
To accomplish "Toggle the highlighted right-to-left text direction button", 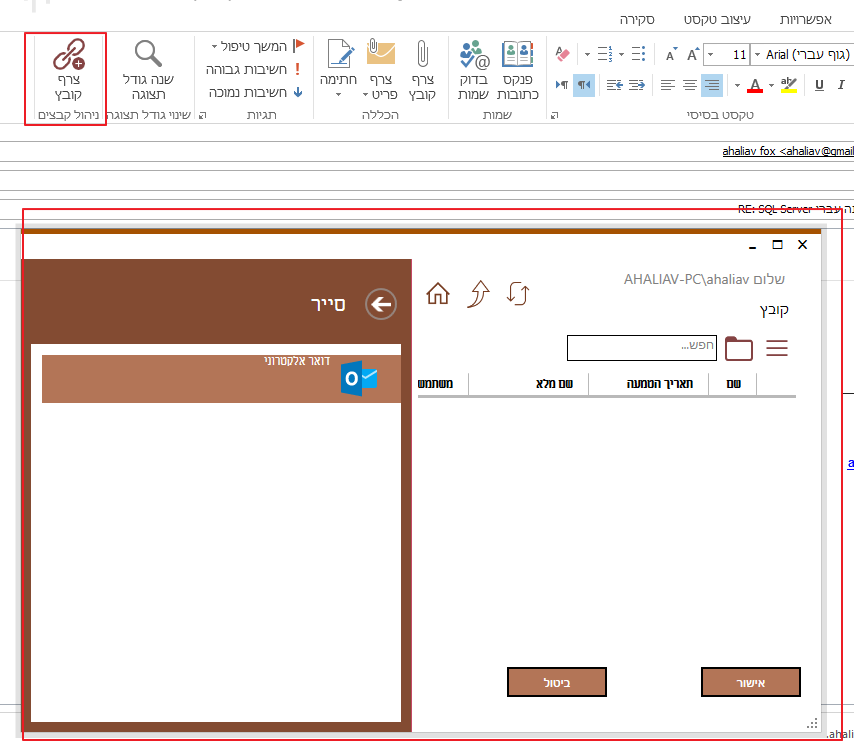I will (584, 85).
